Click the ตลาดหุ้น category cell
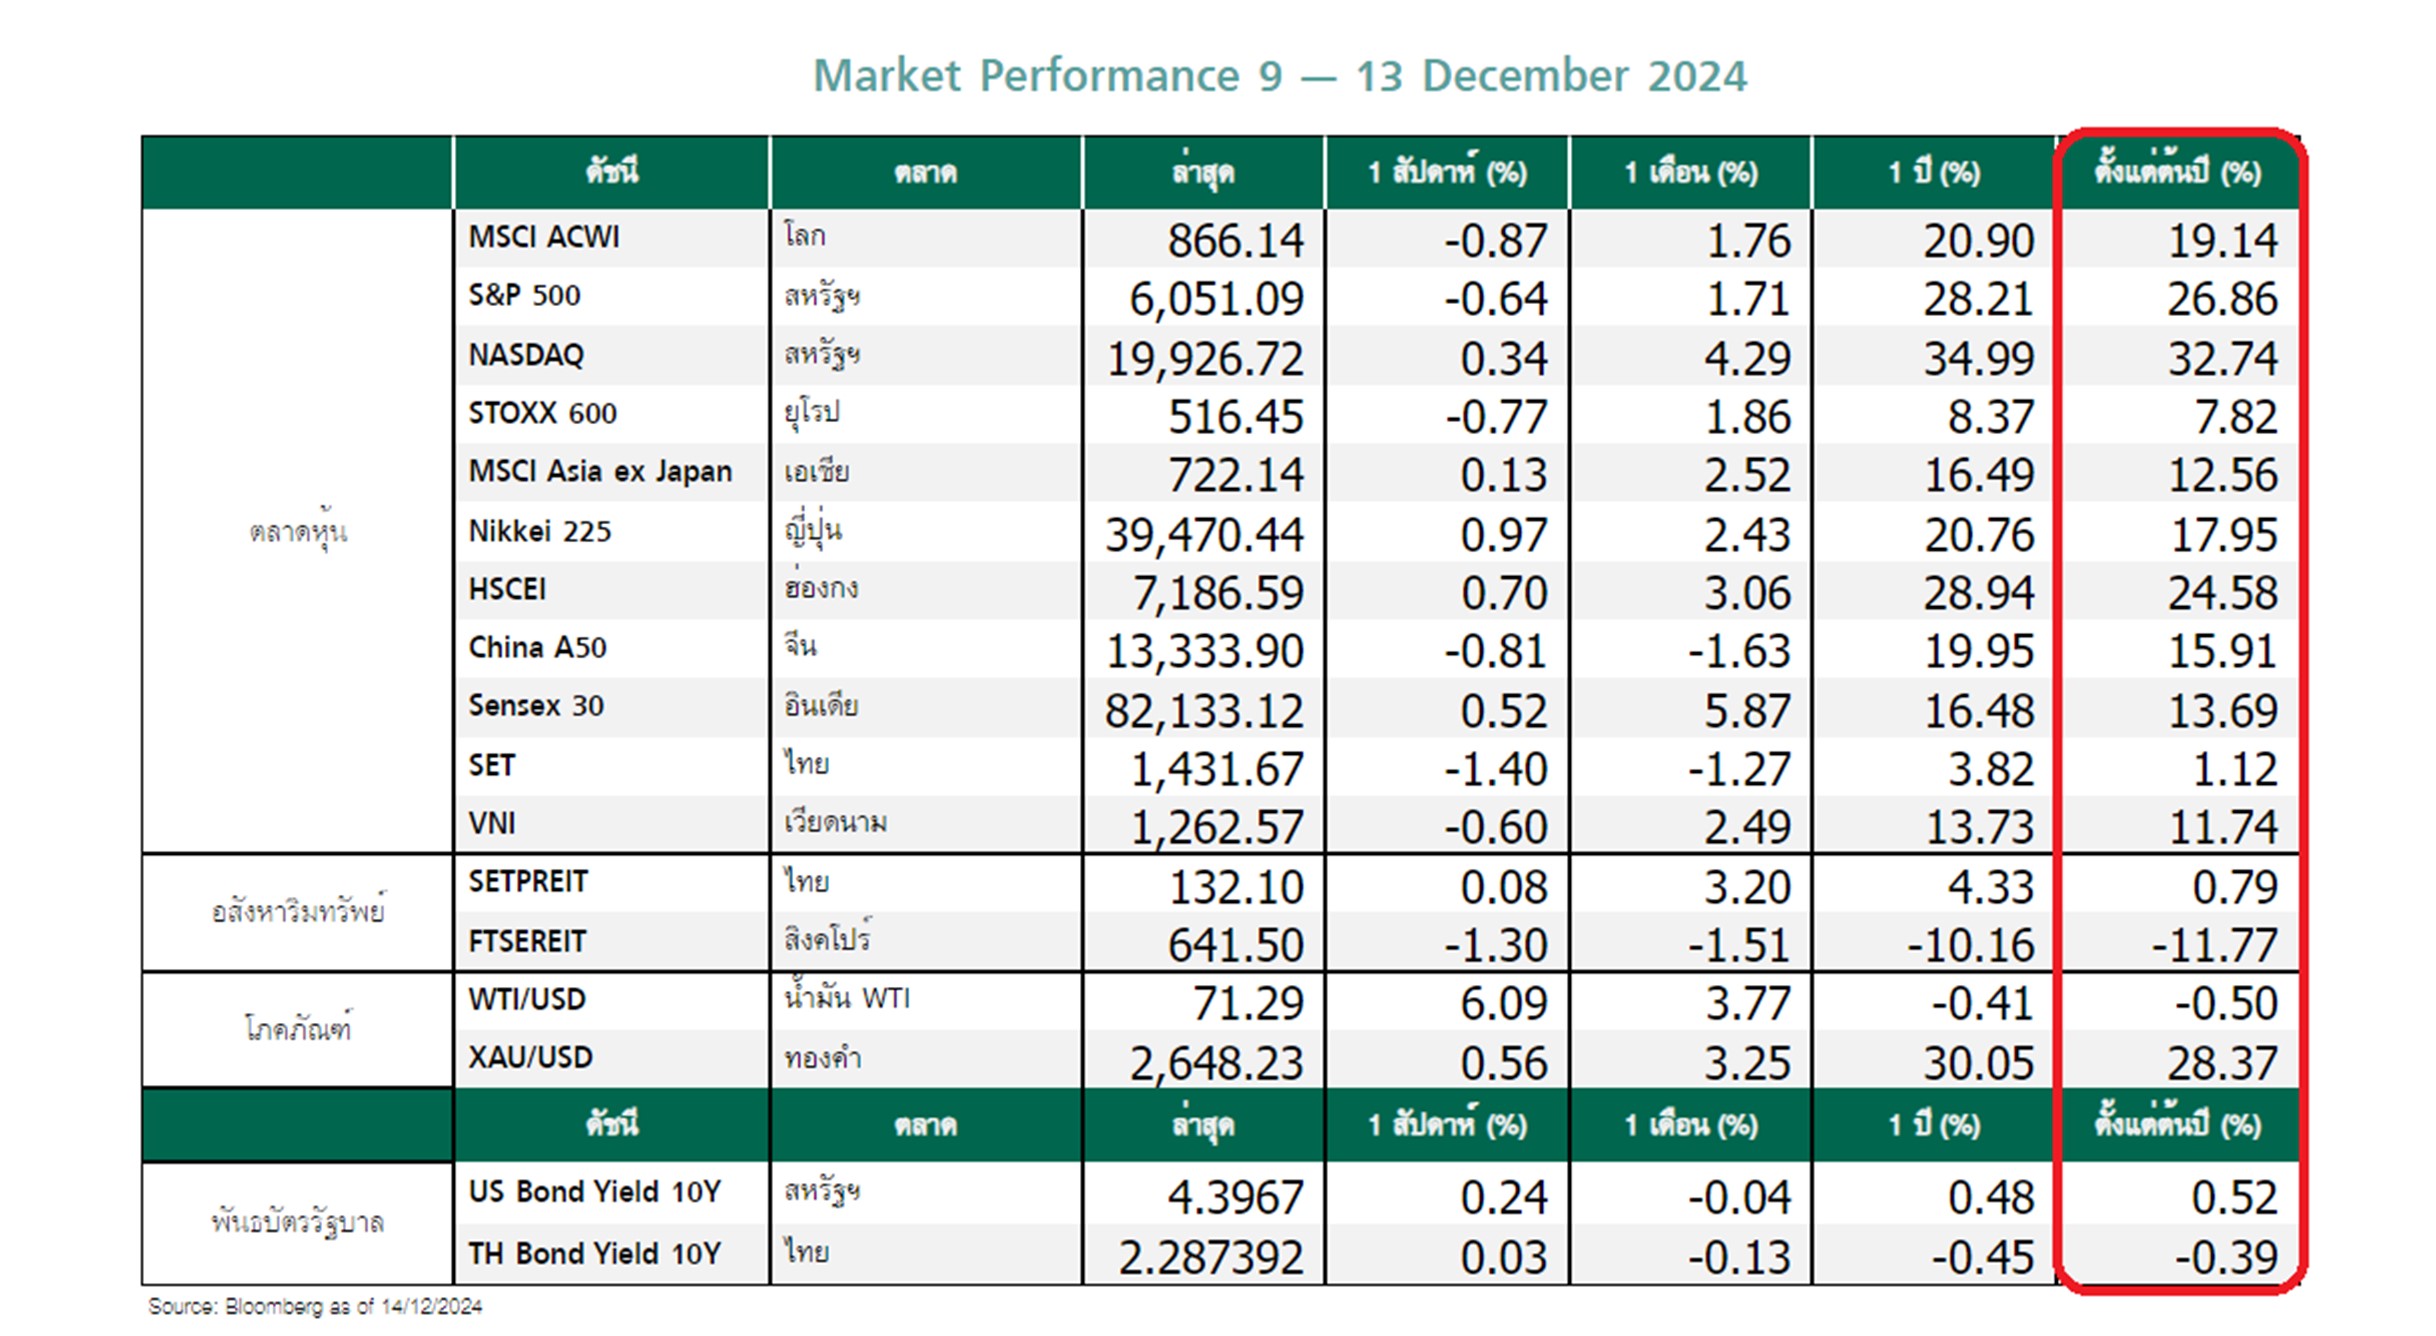The height and width of the screenshot is (1336, 2436). coord(298,531)
